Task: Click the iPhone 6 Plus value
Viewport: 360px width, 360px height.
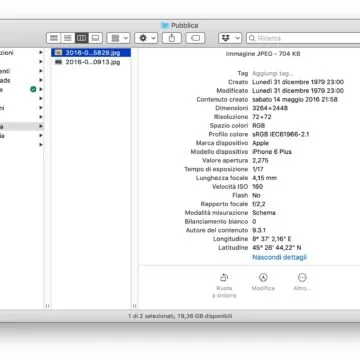Action: click(272, 152)
